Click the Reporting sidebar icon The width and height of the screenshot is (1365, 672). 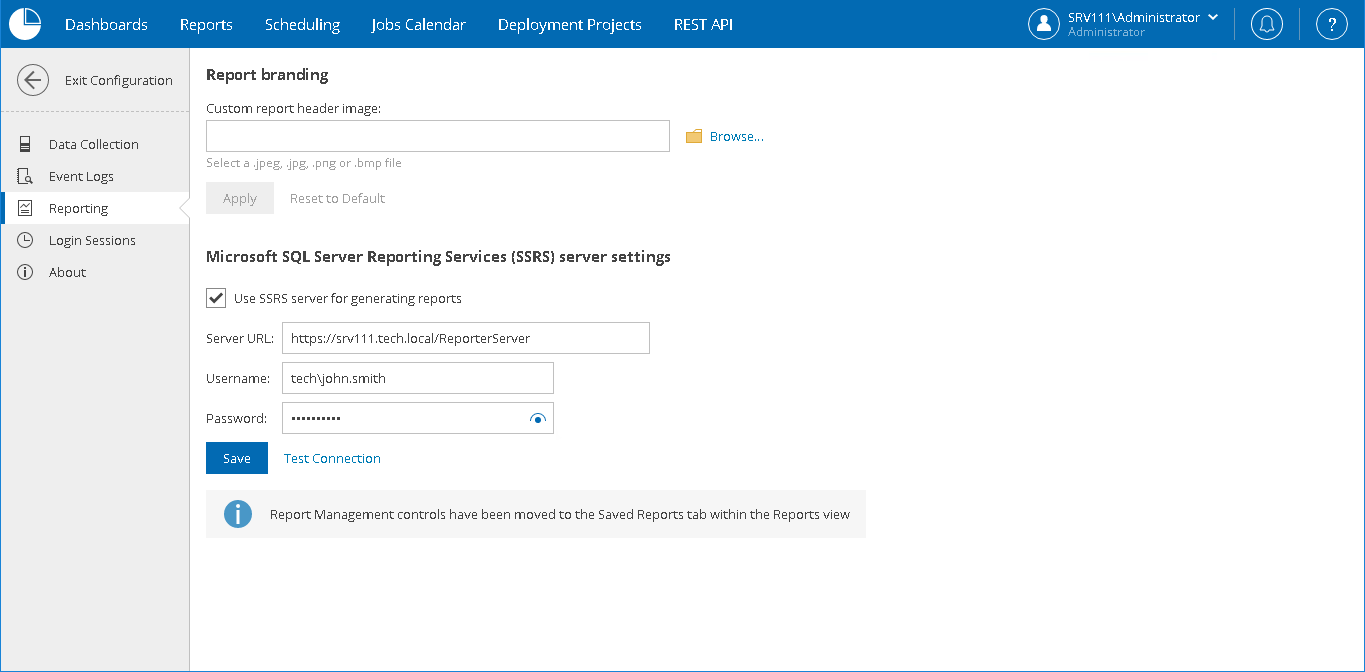pyautogui.click(x=25, y=208)
